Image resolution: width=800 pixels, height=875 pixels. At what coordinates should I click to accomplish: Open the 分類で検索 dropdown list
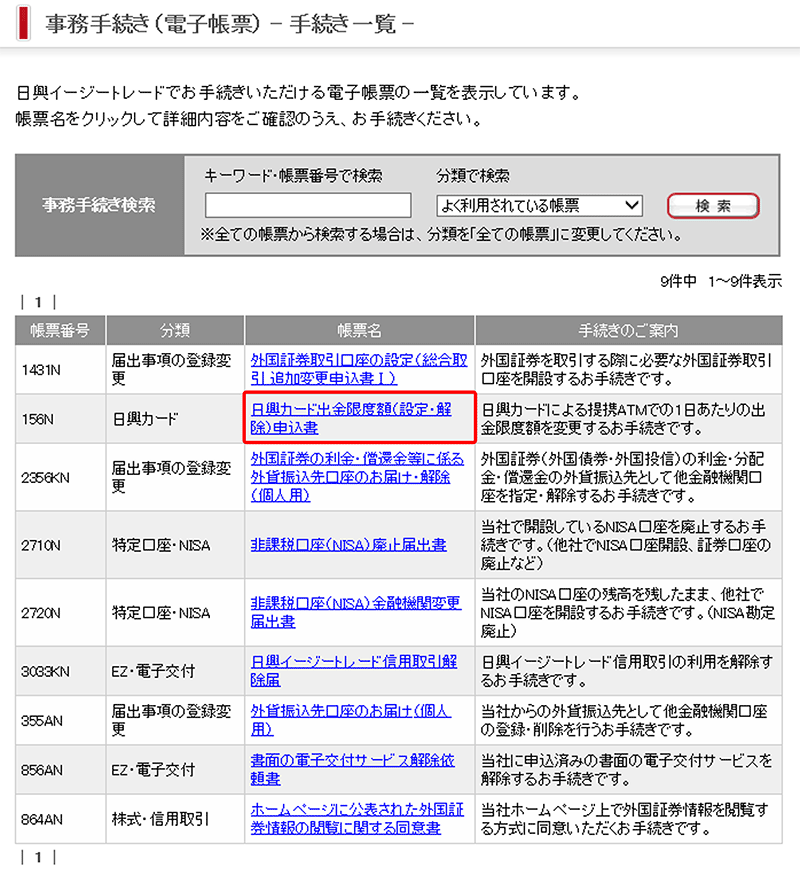pos(539,205)
